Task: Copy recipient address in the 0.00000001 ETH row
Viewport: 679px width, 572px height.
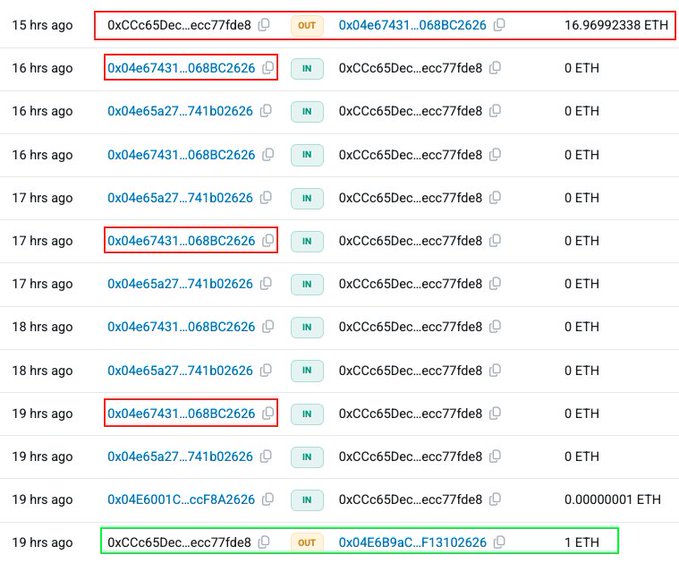Action: [495, 499]
